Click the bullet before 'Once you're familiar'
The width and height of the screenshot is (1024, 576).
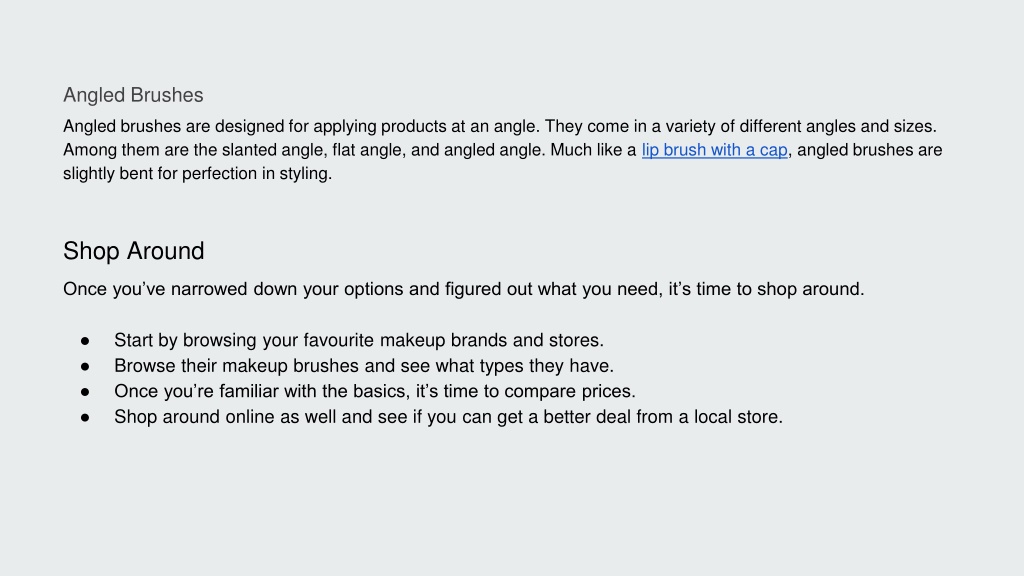tap(85, 392)
